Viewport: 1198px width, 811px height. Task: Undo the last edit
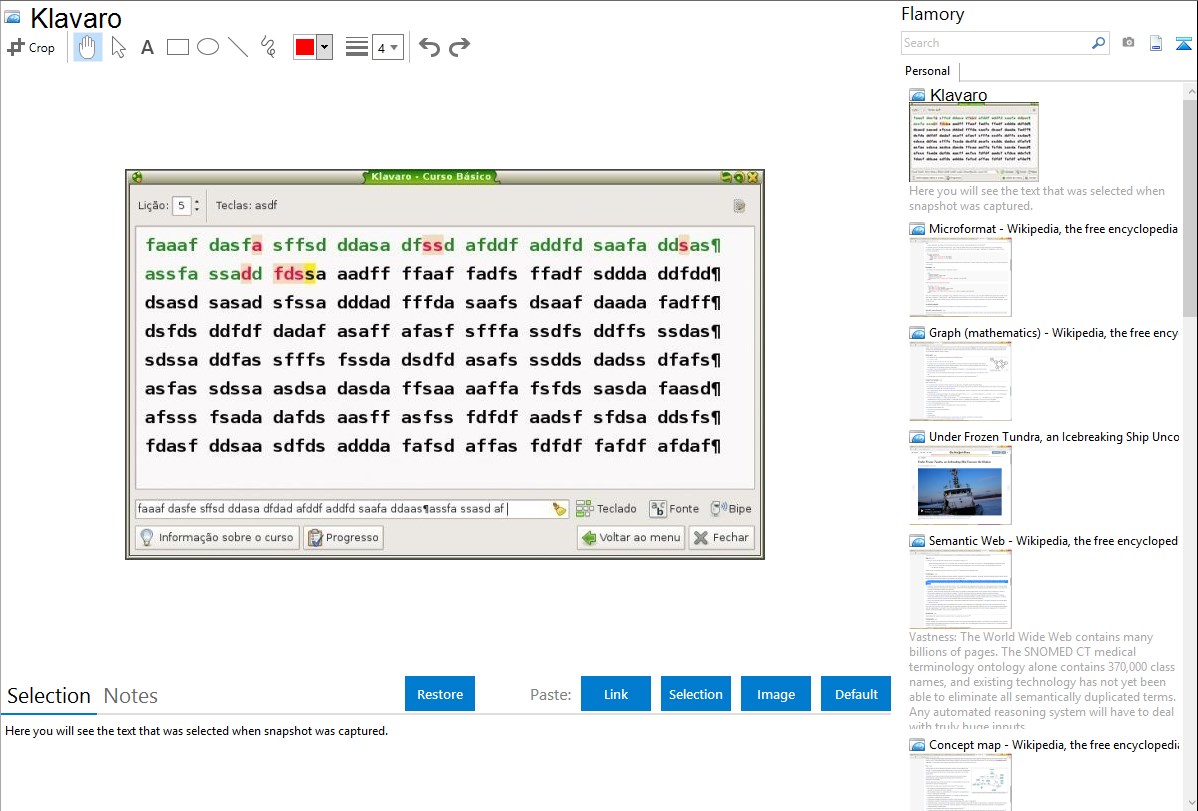pyautogui.click(x=429, y=47)
